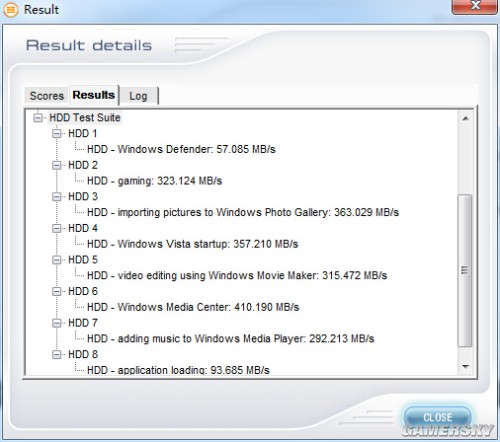The width and height of the screenshot is (500, 442).
Task: Collapse the HDD 3 tree node
Action: click(57, 197)
